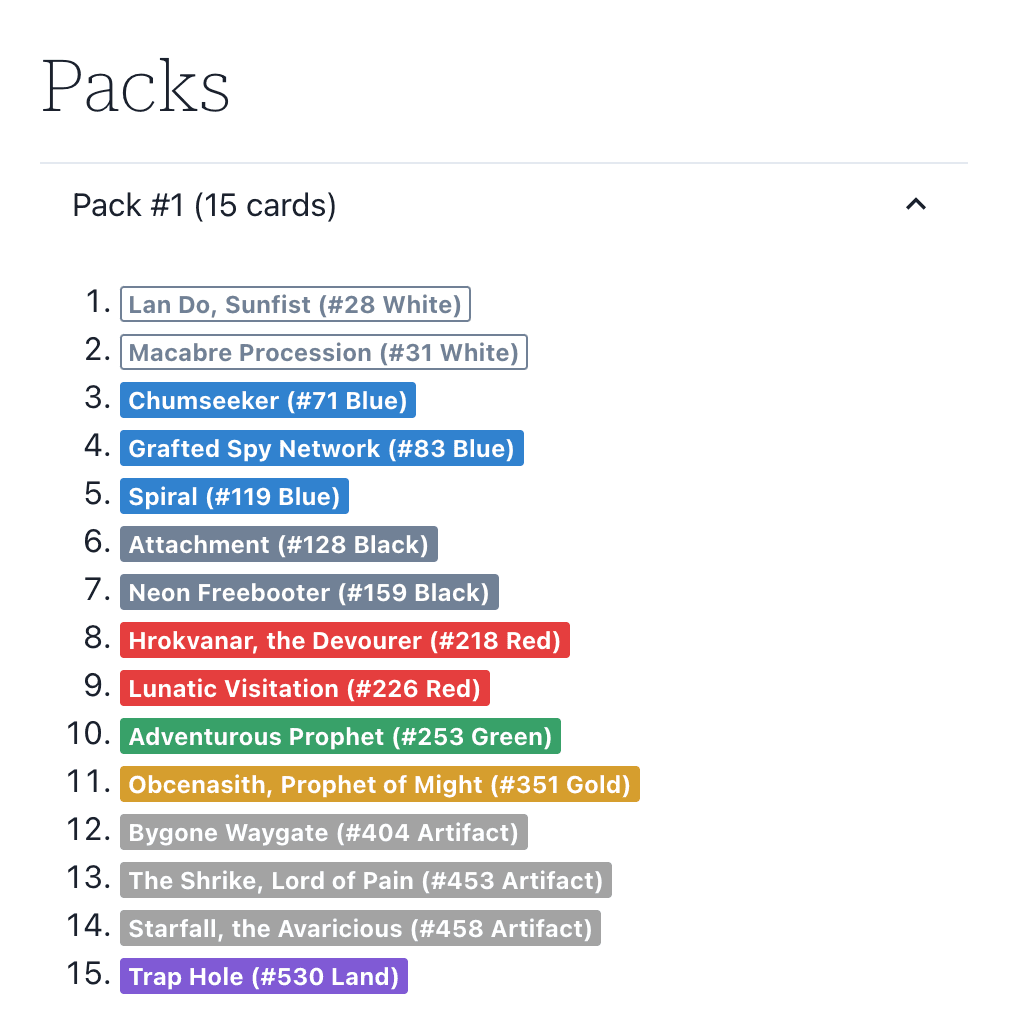Collapse Pack #1 with the chevron icon
Screen dimensions: 1032x1032
(915, 205)
